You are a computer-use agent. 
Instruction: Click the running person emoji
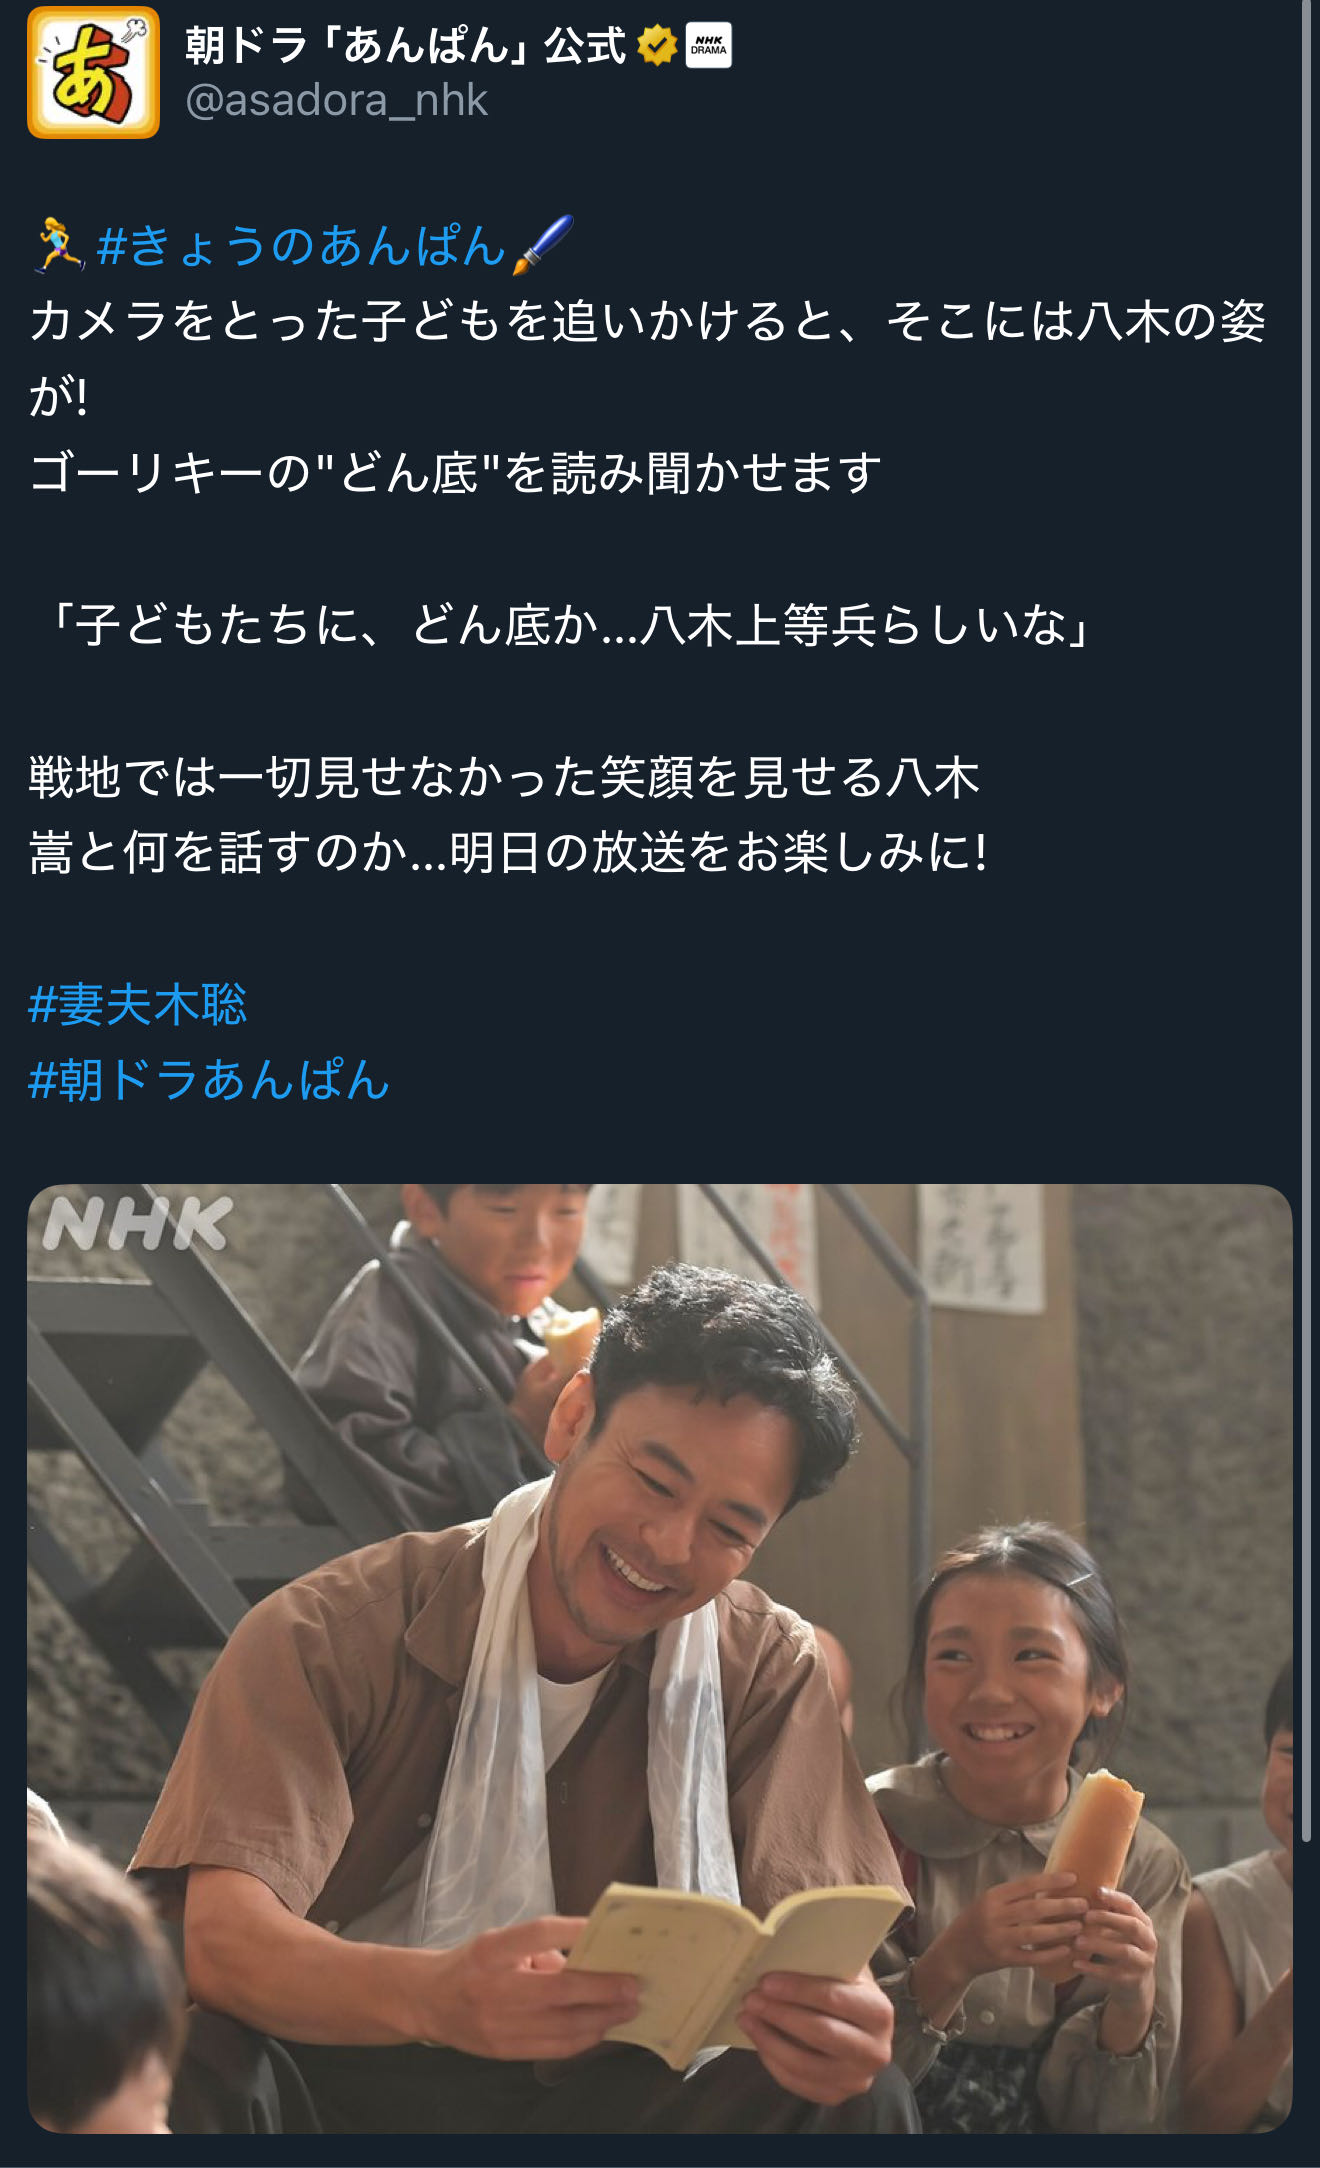(x=59, y=246)
